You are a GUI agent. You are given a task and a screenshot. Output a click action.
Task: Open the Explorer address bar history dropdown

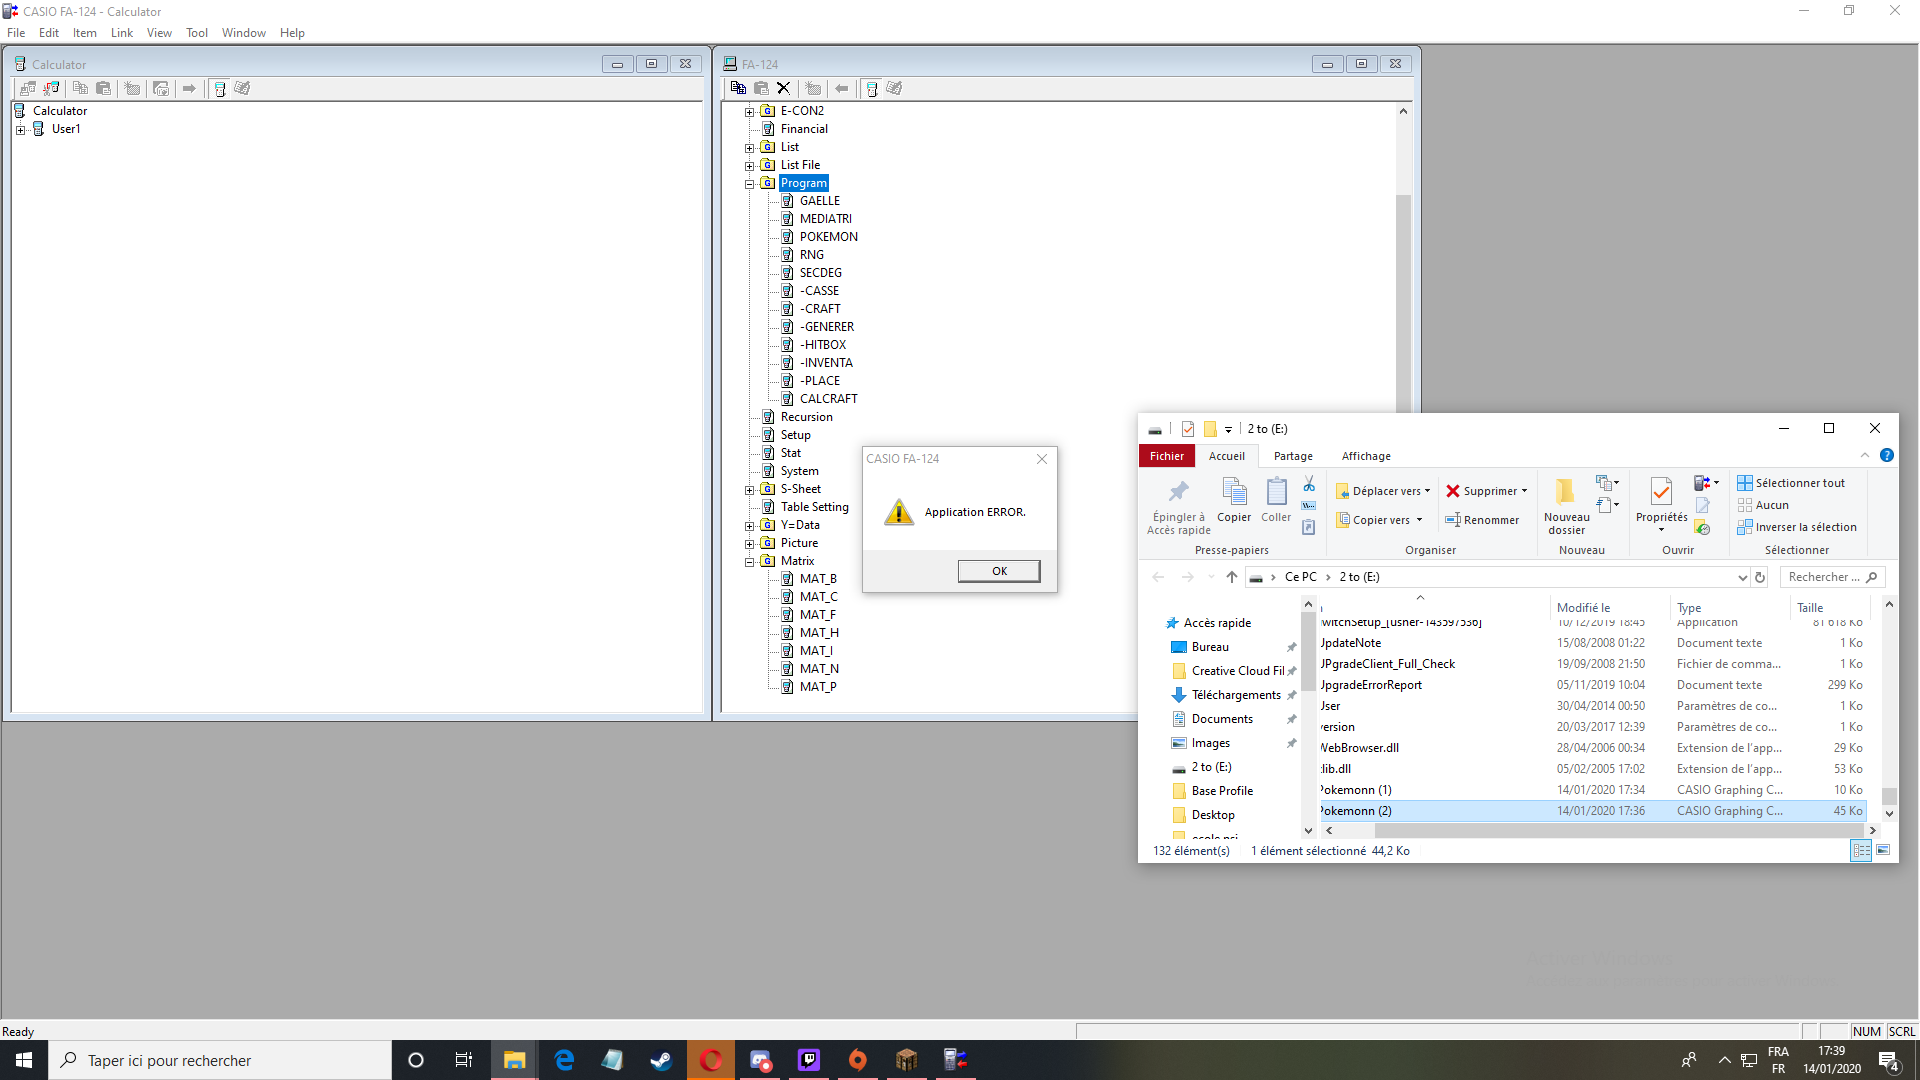click(1742, 577)
